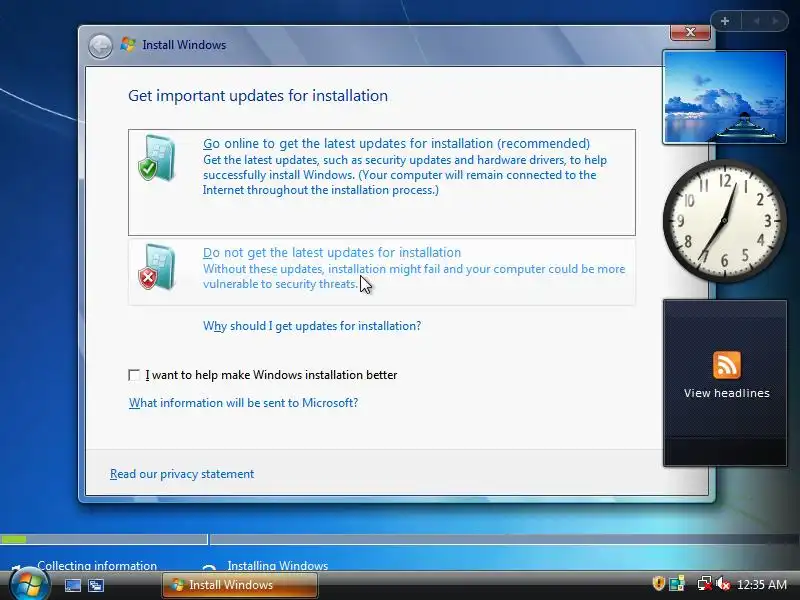Check 'I want to help make Windows installation better'

tap(134, 376)
